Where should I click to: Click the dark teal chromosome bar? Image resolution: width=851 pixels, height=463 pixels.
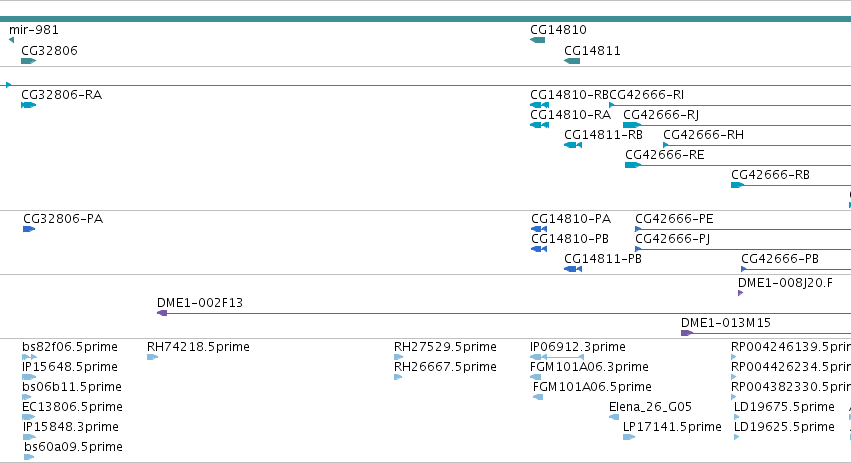426,19
